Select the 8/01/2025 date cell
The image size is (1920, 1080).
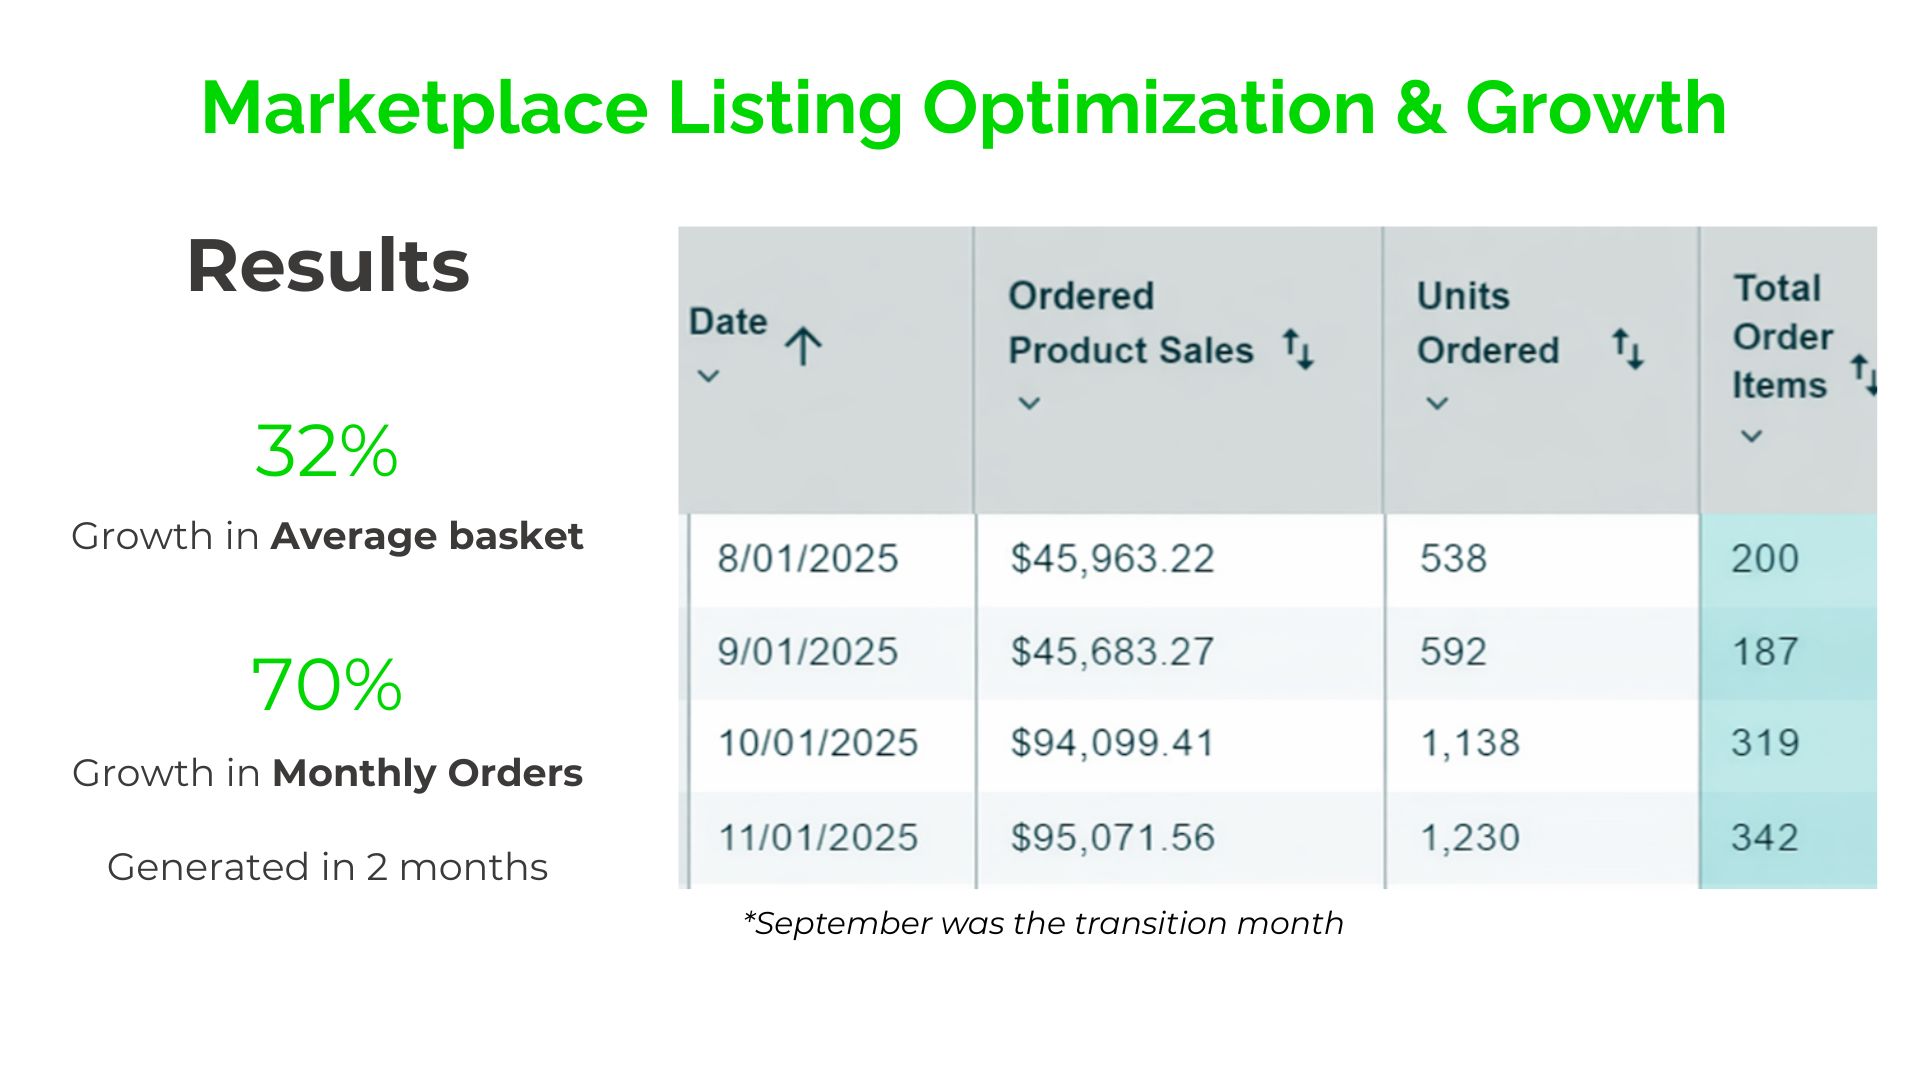tap(808, 559)
